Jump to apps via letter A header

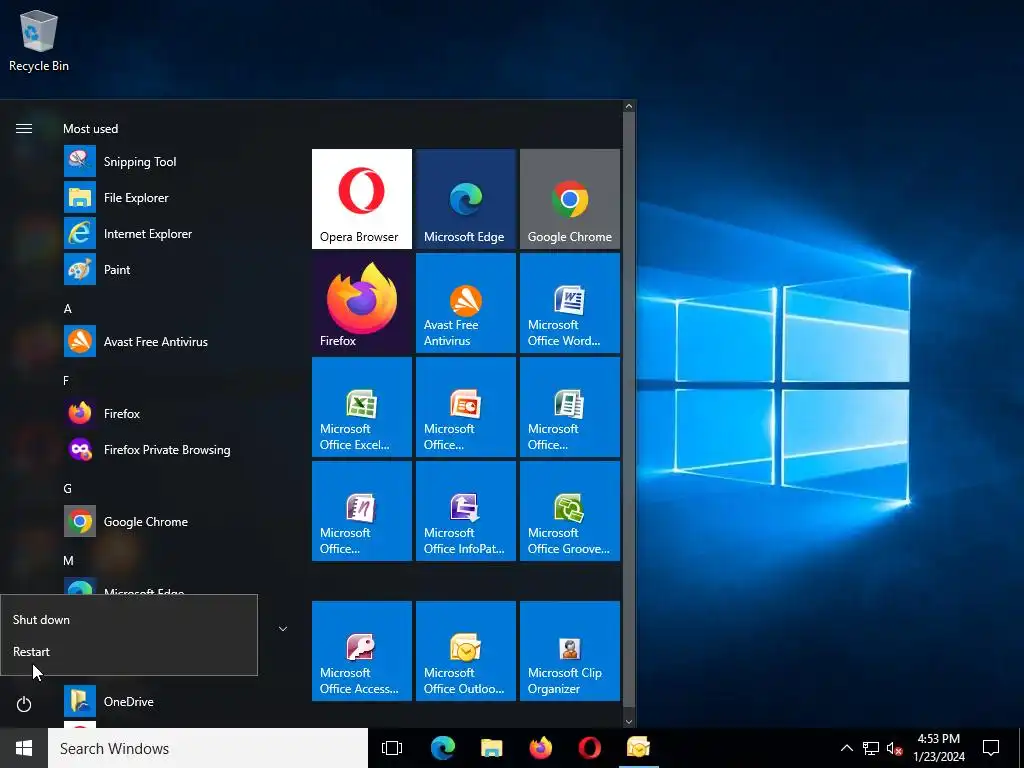(67, 309)
